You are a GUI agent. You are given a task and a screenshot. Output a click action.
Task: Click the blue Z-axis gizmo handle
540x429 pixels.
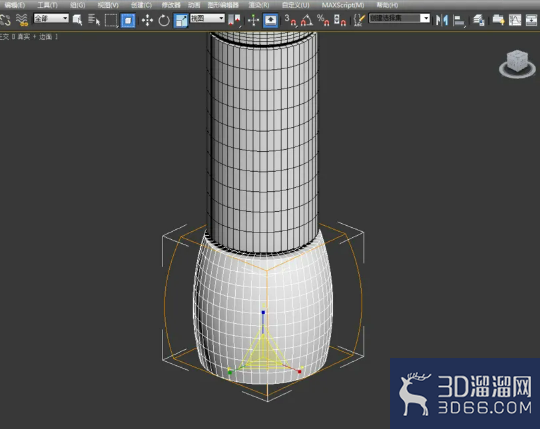coord(263,312)
